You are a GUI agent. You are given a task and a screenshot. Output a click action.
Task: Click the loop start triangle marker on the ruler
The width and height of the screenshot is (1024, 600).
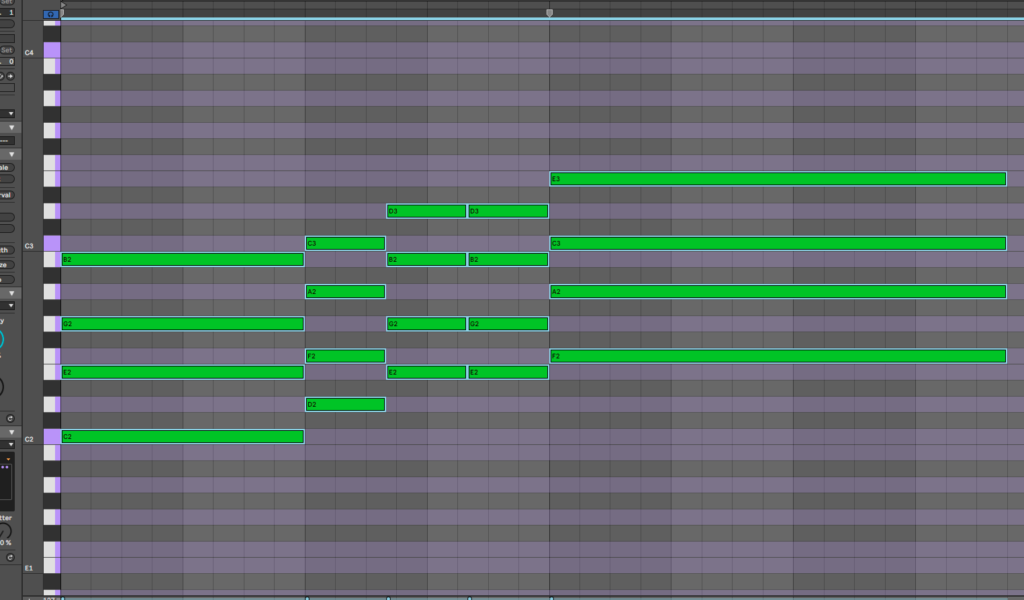tap(64, 5)
